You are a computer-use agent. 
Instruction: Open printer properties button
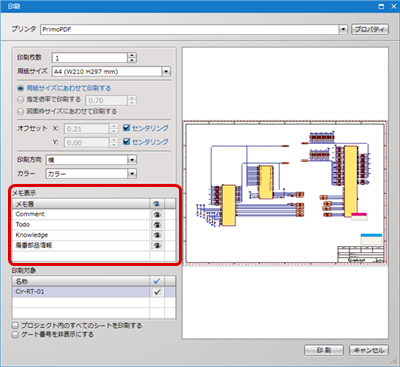pos(370,29)
